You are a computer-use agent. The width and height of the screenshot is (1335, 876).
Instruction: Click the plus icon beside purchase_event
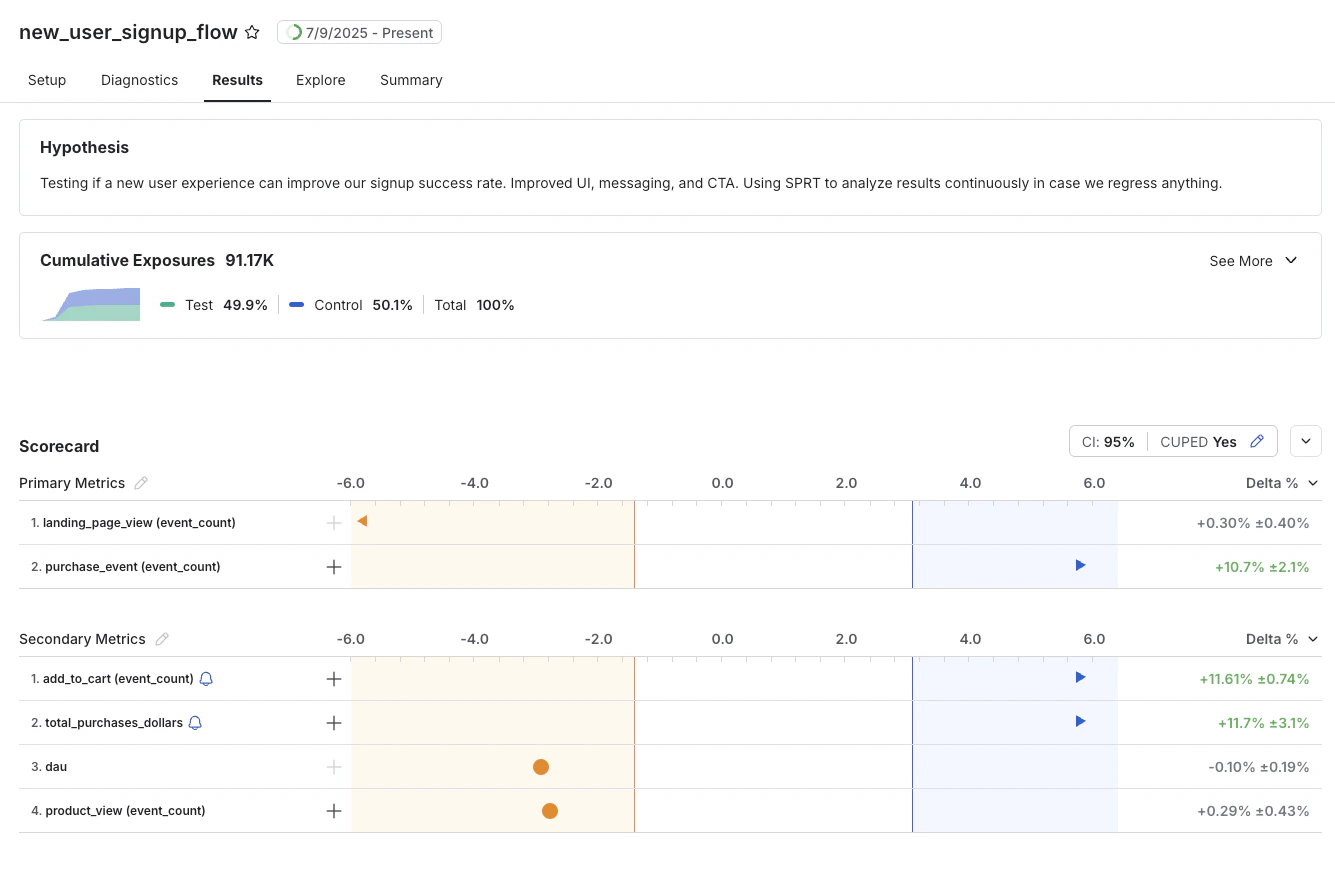tap(334, 566)
